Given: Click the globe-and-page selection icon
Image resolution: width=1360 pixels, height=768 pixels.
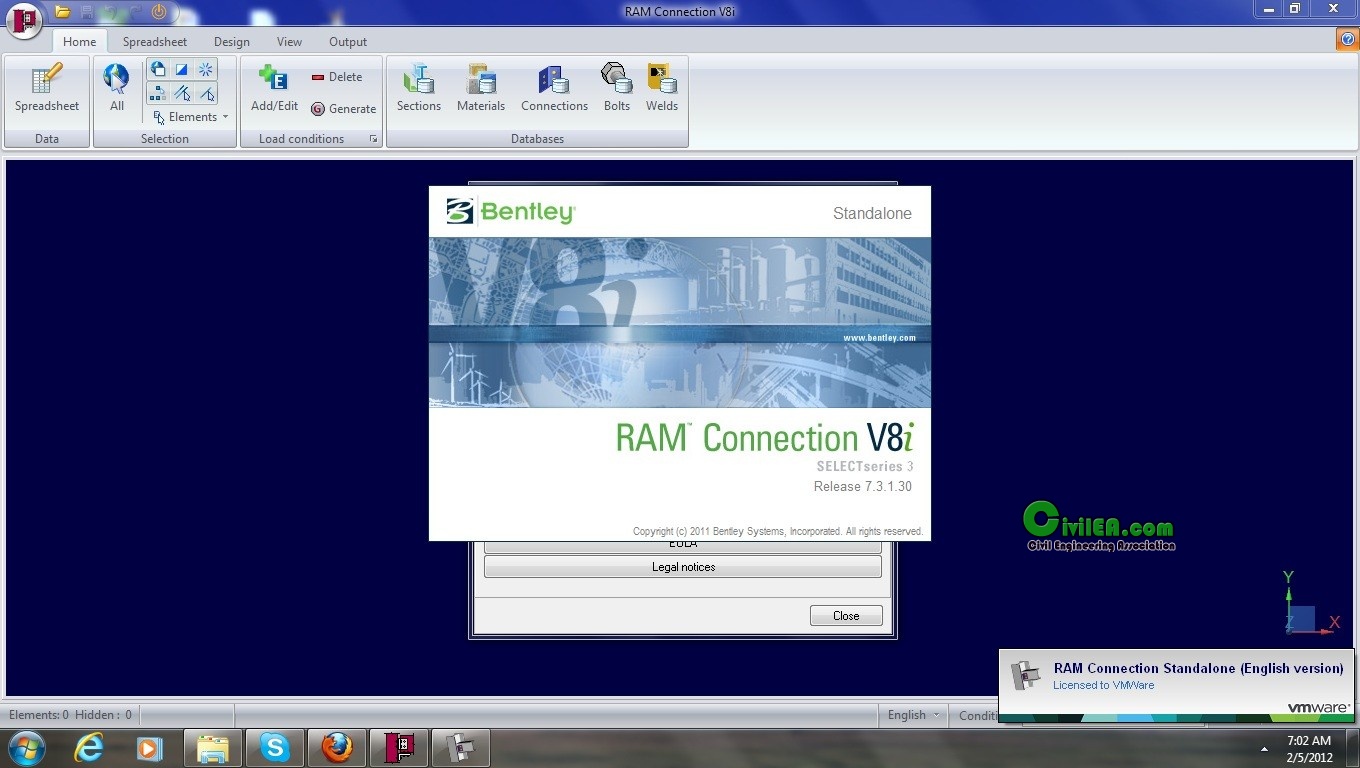Looking at the screenshot, I should tap(158, 69).
